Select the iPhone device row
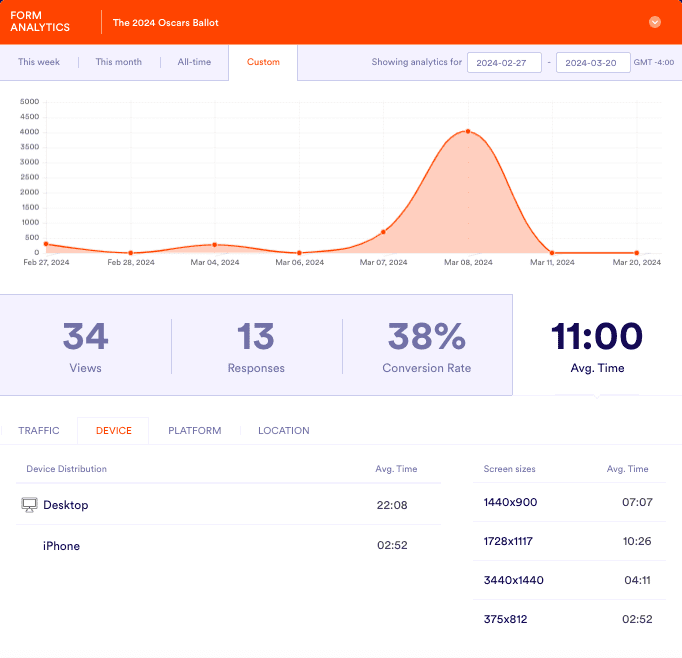682x658 pixels. (x=229, y=546)
